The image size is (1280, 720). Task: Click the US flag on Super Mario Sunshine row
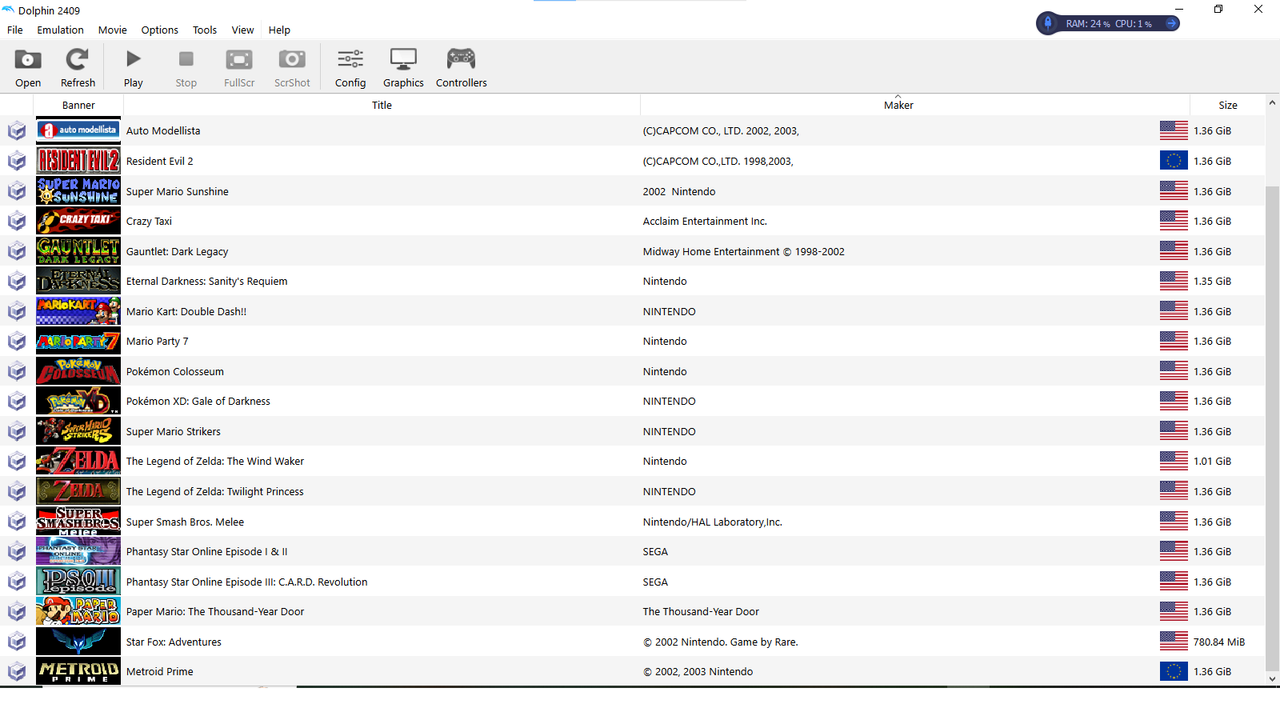pyautogui.click(x=1174, y=191)
